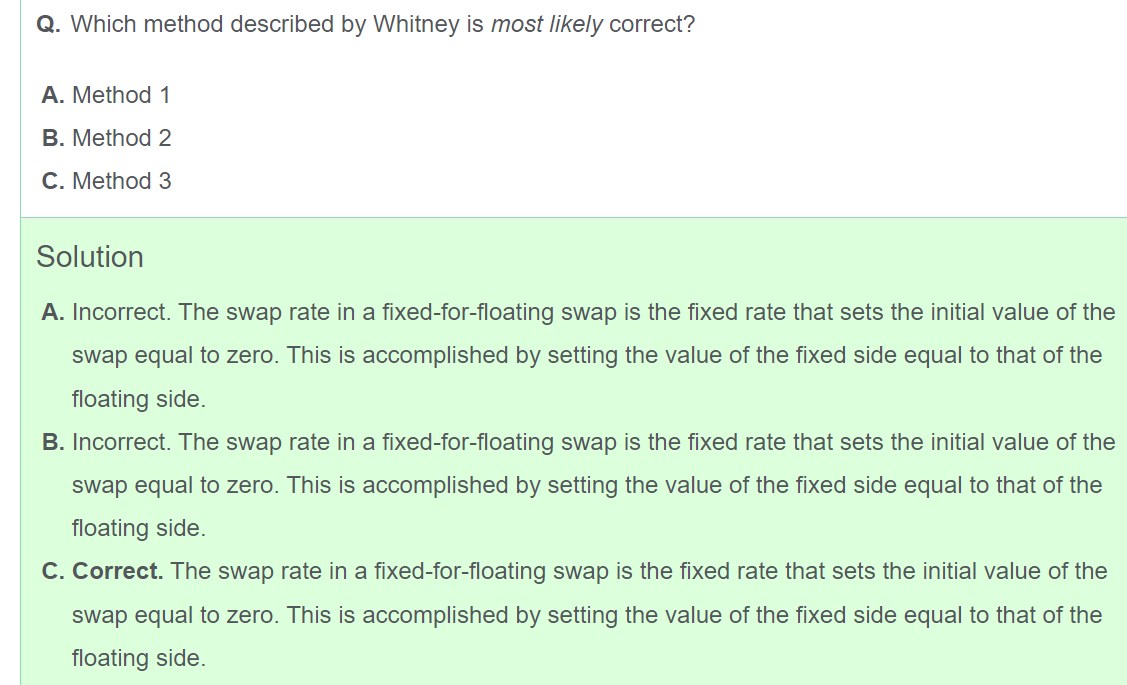Click bold "Correct." in solution explanation C
Screen dimensions: 1127x685
click(x=118, y=572)
